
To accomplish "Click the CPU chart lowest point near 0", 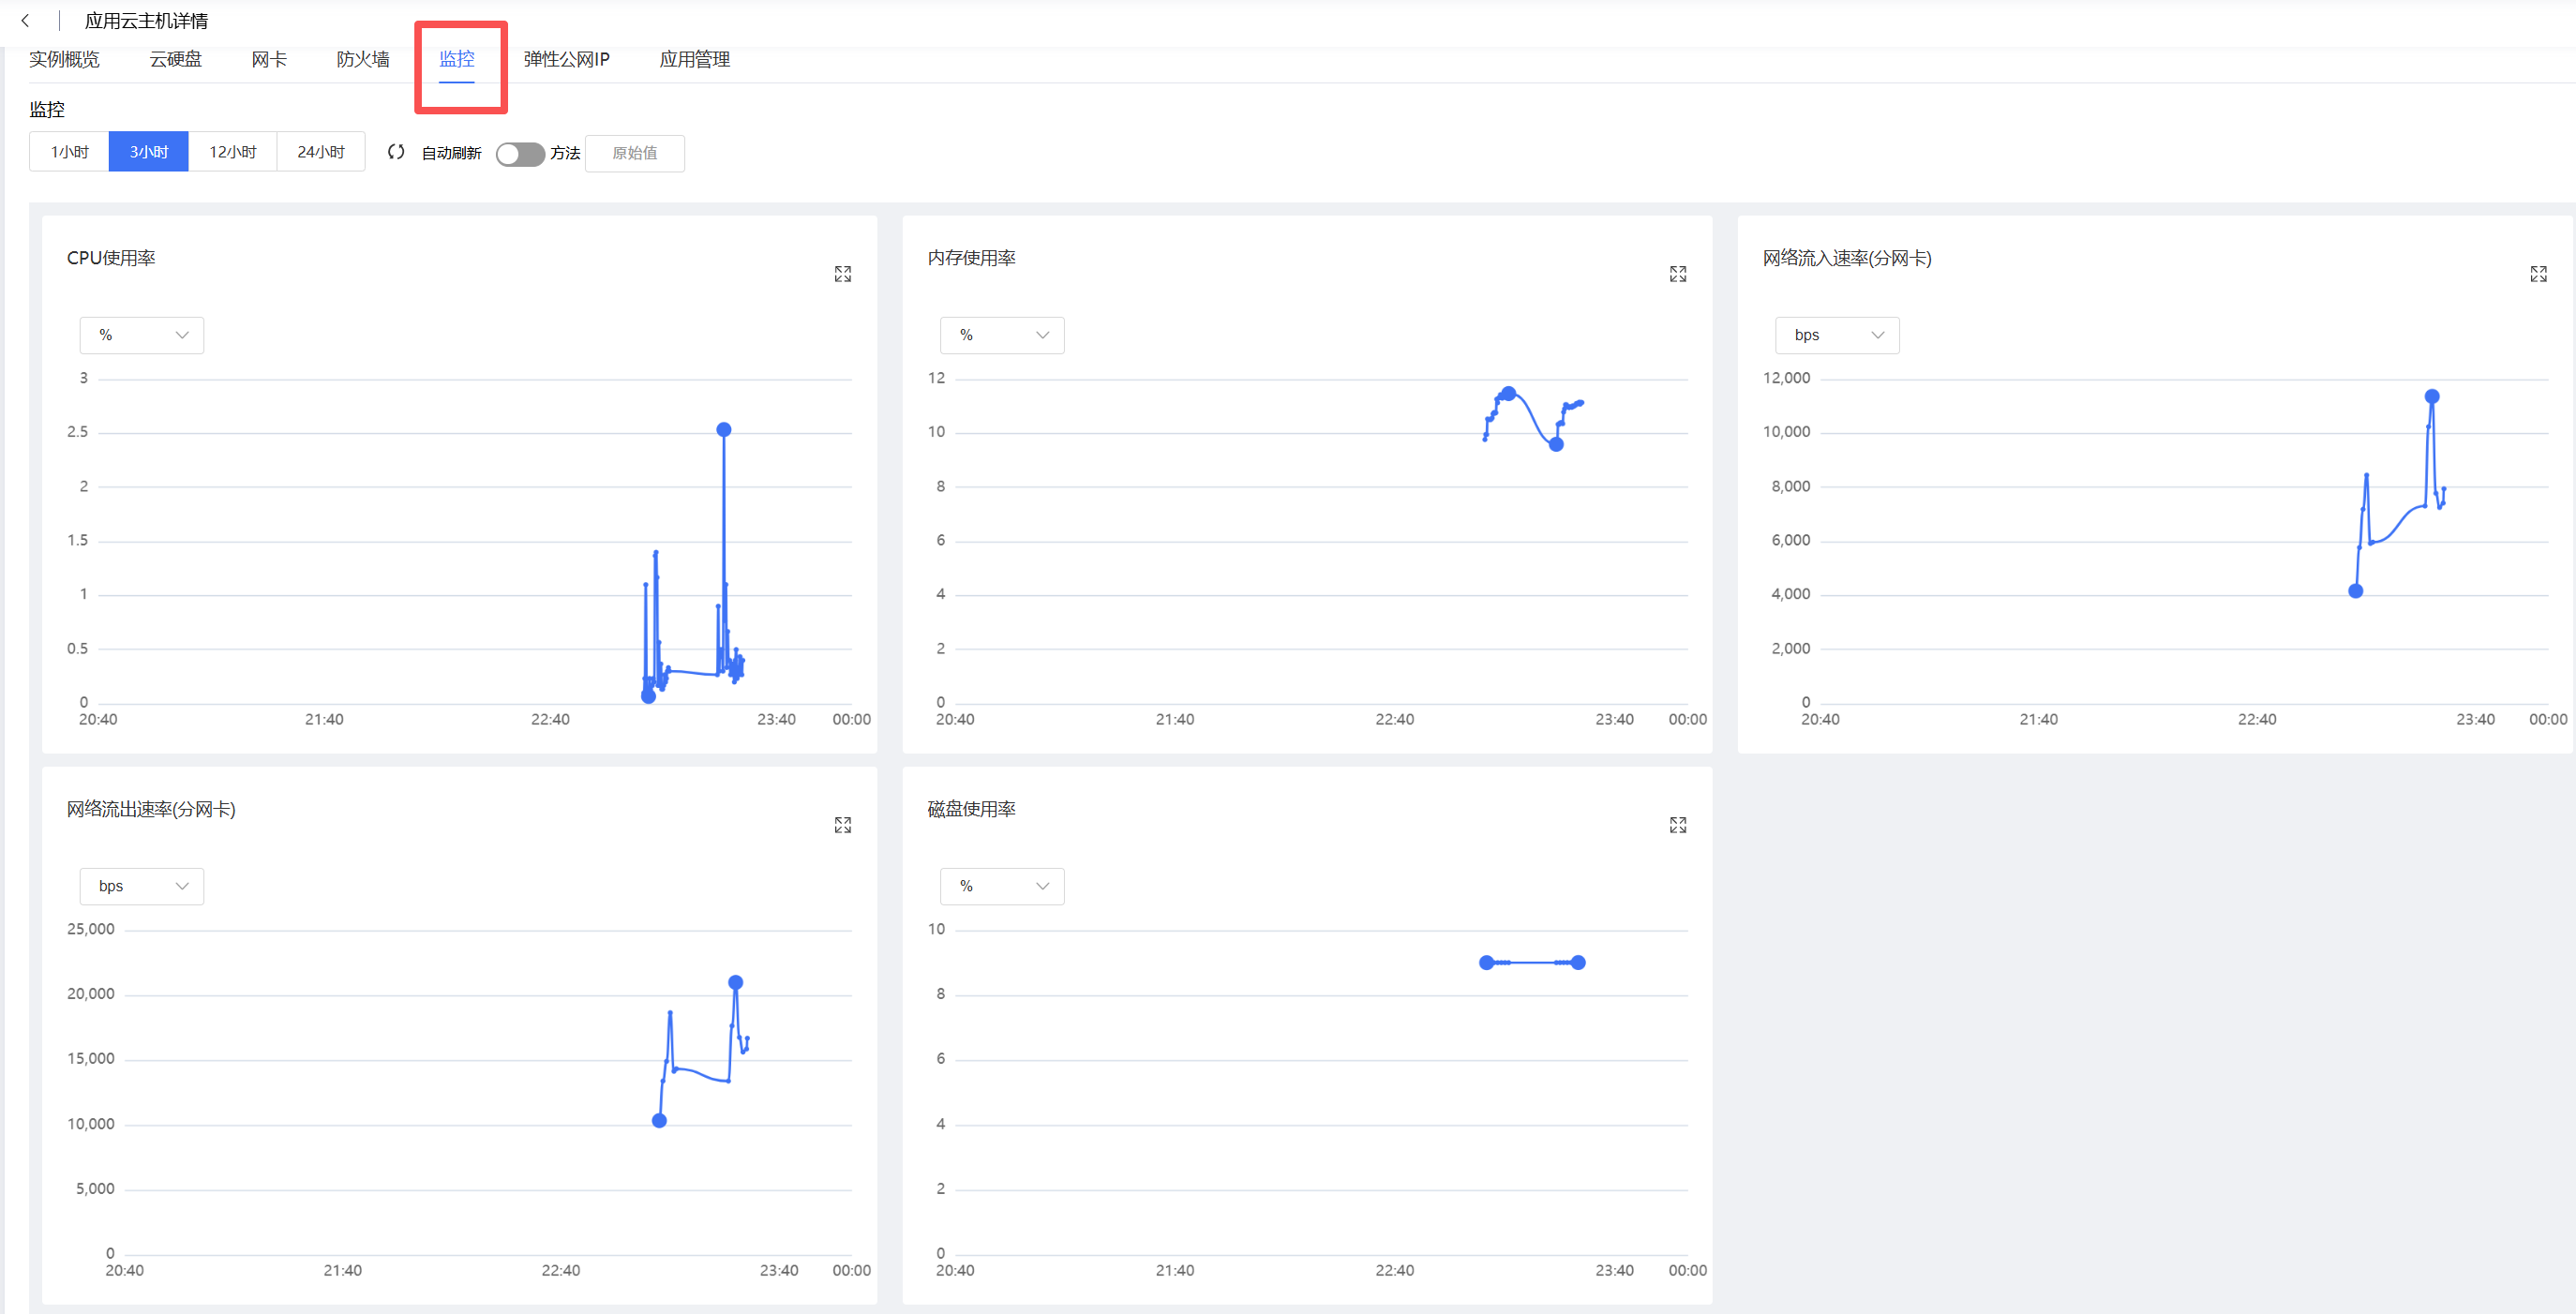I will click(648, 696).
